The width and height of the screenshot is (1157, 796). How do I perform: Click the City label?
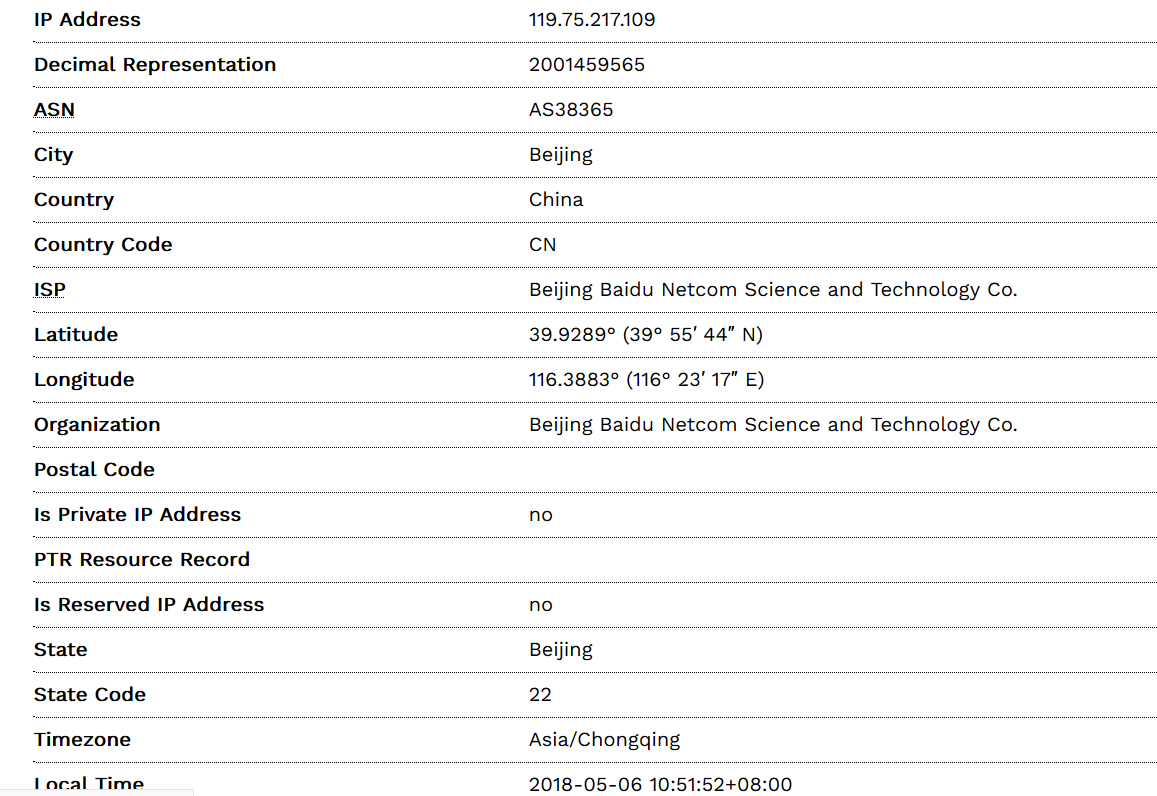[x=53, y=155]
